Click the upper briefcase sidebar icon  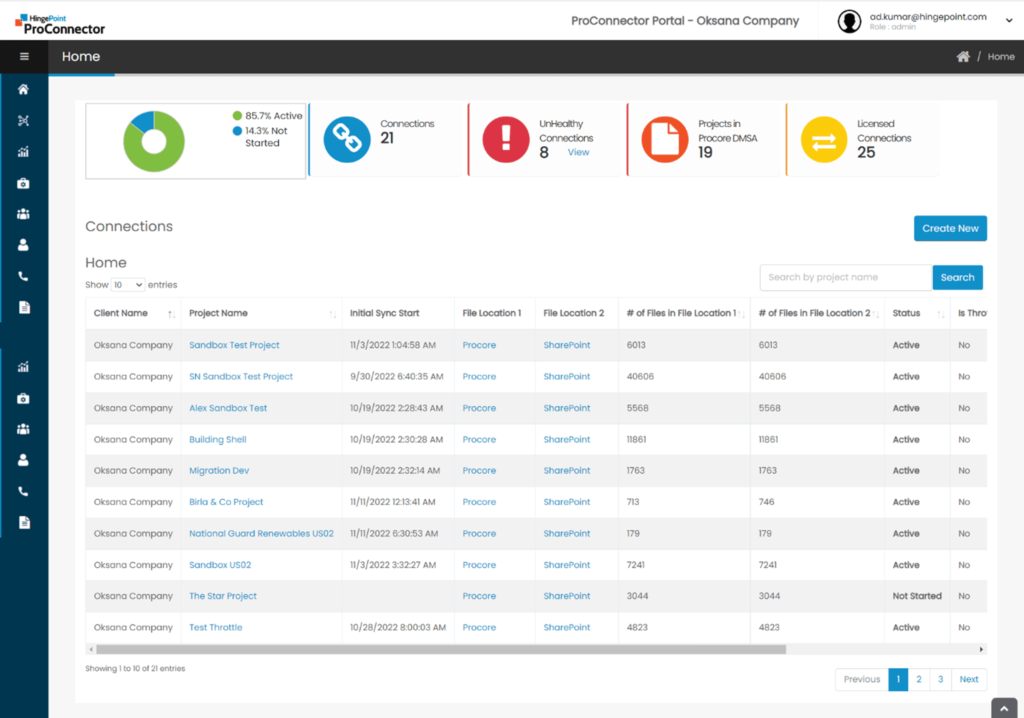(24, 184)
